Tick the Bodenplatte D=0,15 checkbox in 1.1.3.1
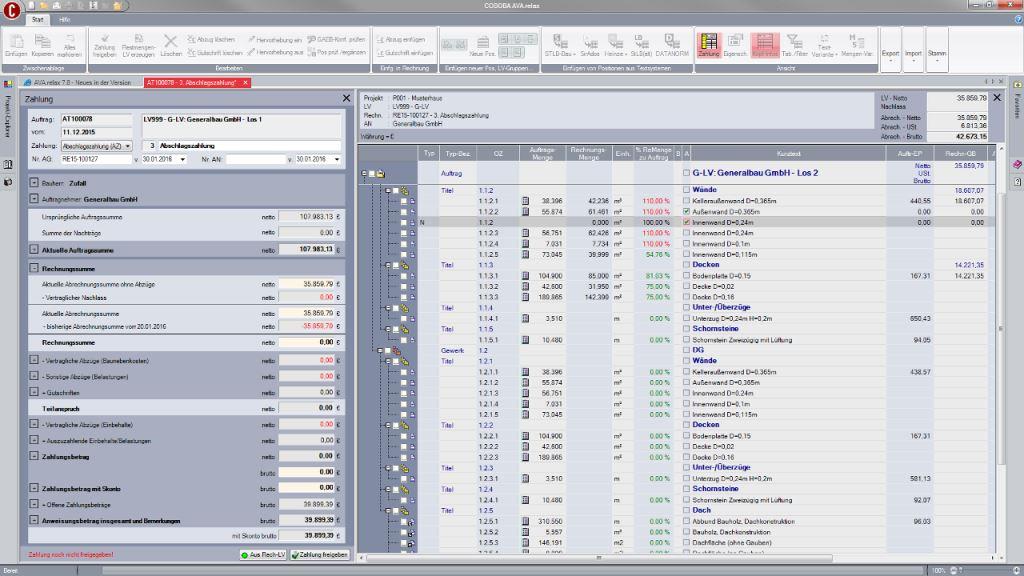 click(686, 275)
